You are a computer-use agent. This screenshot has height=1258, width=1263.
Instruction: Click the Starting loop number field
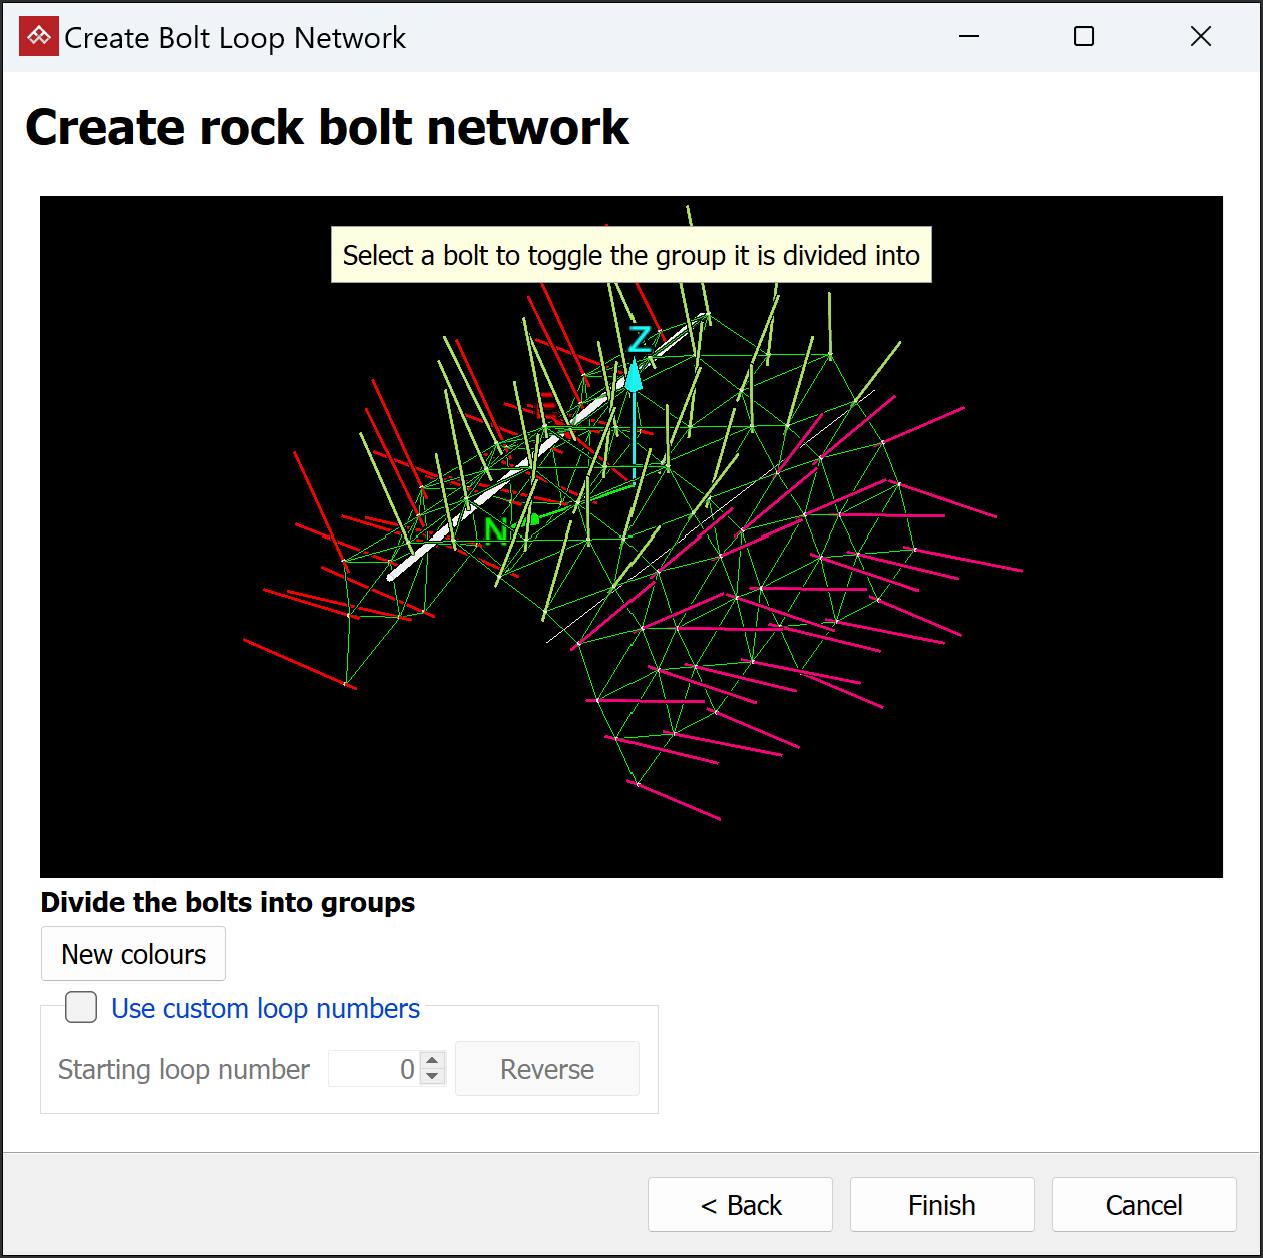pyautogui.click(x=375, y=1069)
